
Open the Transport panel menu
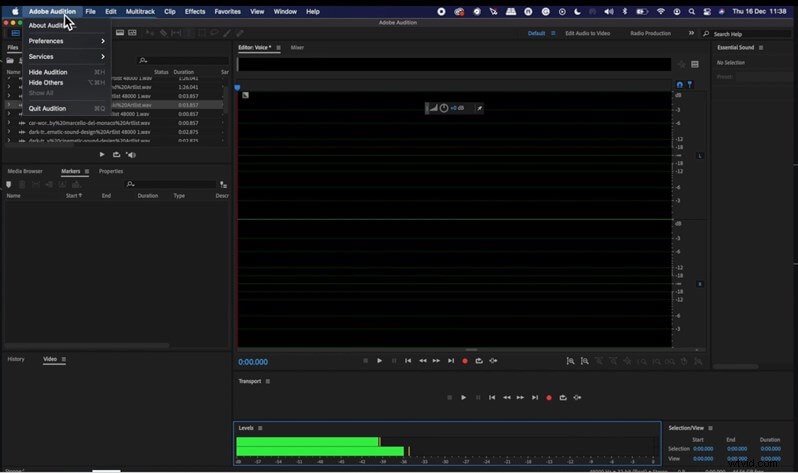click(268, 381)
